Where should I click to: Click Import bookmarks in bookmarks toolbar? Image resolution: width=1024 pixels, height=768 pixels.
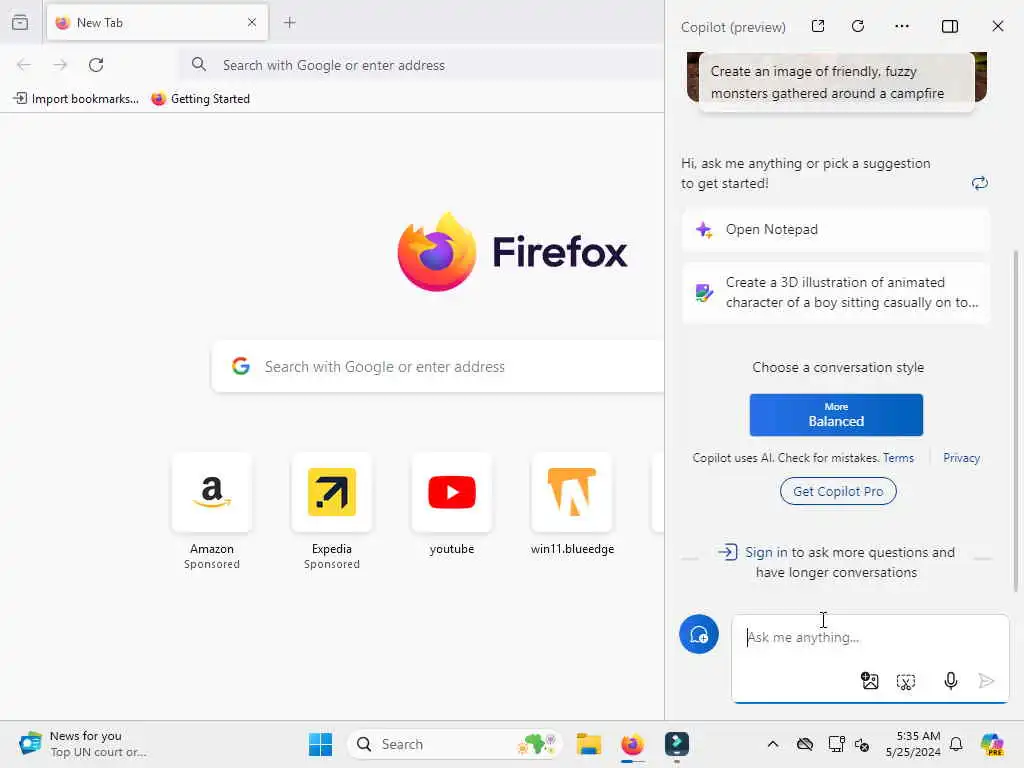[x=76, y=99]
